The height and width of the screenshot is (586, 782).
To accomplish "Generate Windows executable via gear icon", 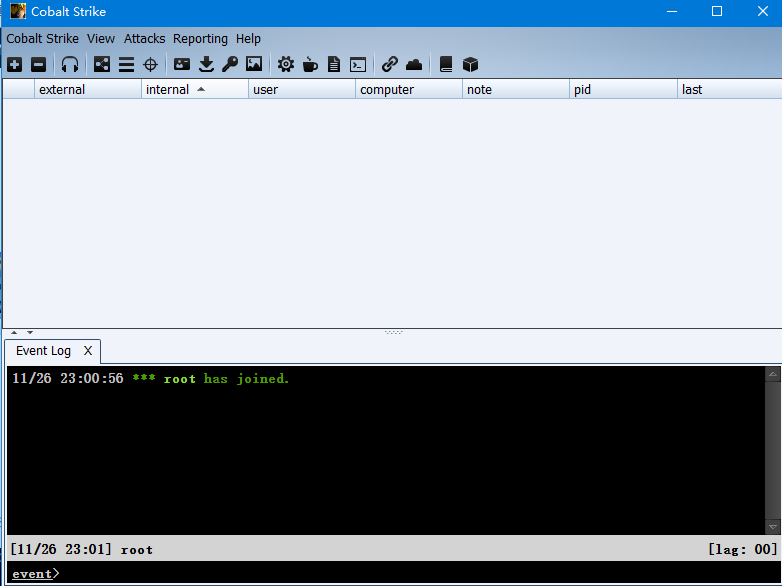I will coord(286,64).
